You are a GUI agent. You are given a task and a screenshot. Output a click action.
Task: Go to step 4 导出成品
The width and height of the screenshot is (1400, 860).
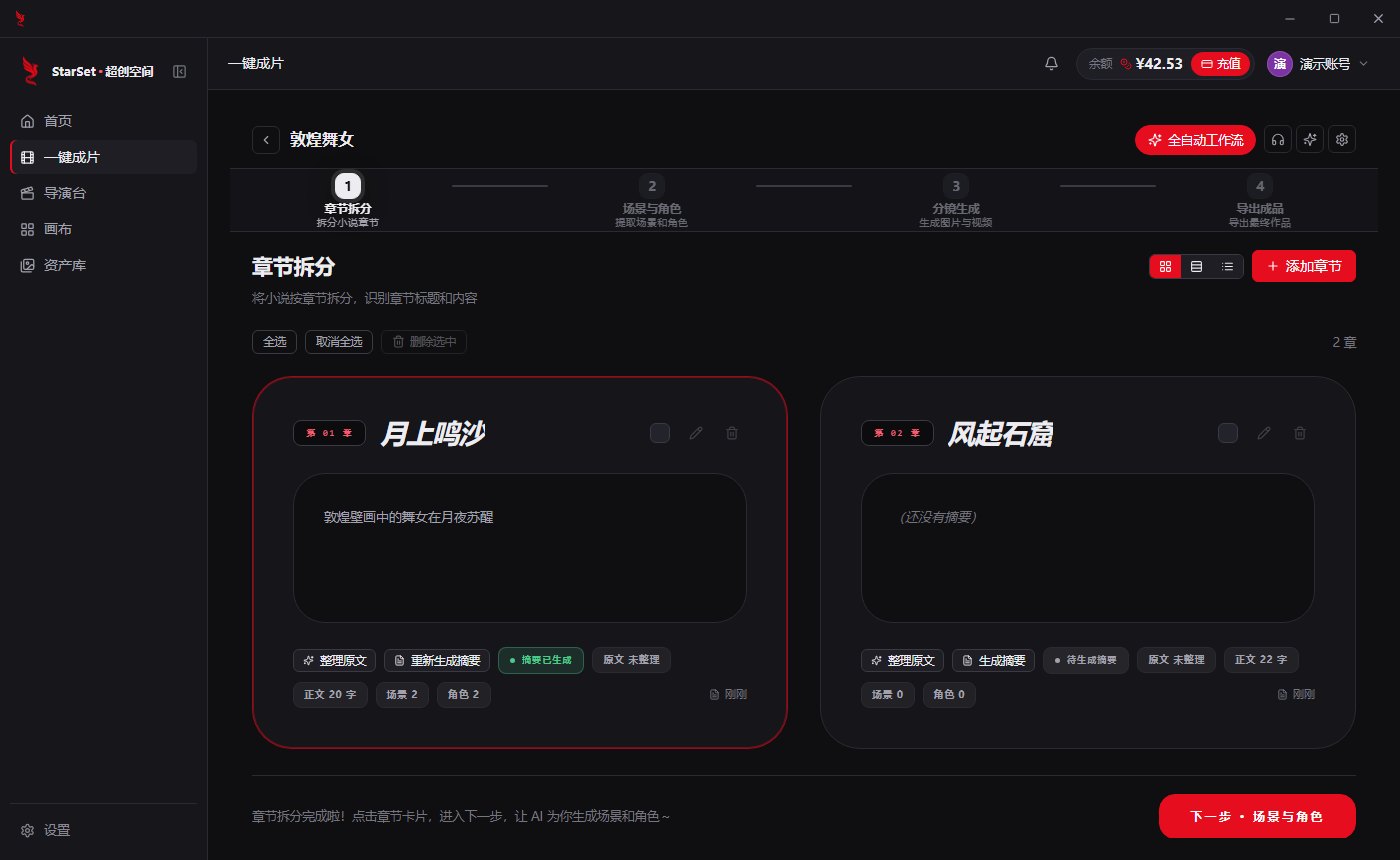pos(1259,200)
